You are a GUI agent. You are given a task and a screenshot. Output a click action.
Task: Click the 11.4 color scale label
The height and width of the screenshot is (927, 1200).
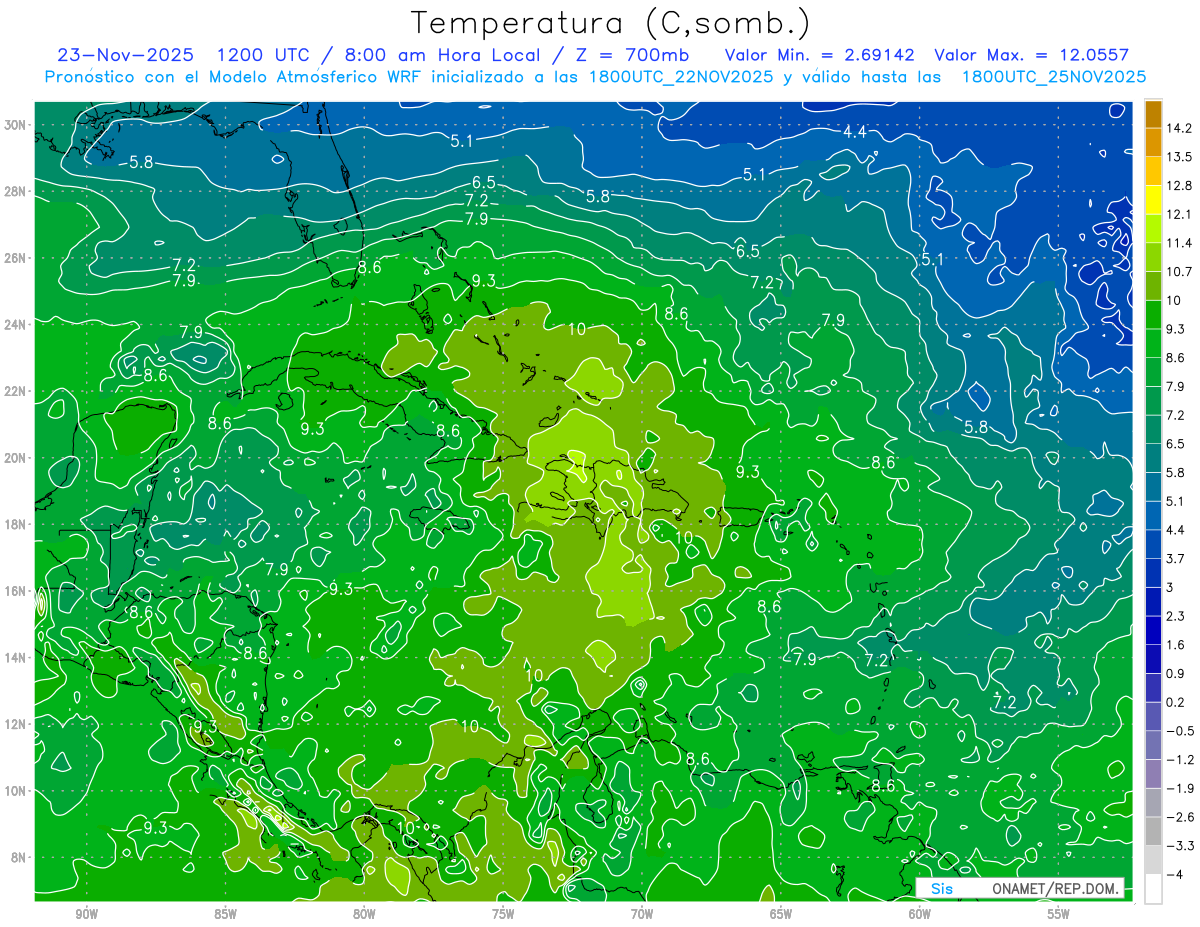(1178, 243)
